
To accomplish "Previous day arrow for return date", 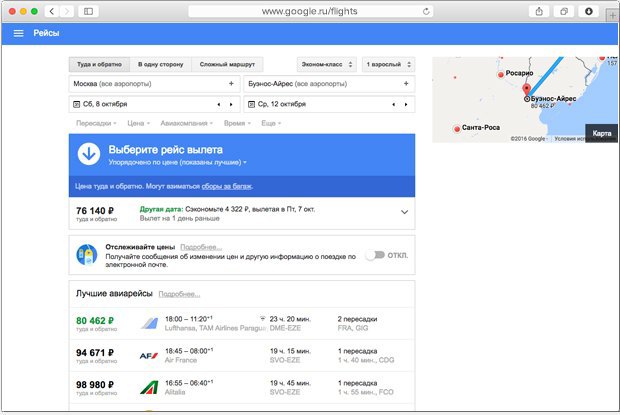I will pyautogui.click(x=393, y=104).
